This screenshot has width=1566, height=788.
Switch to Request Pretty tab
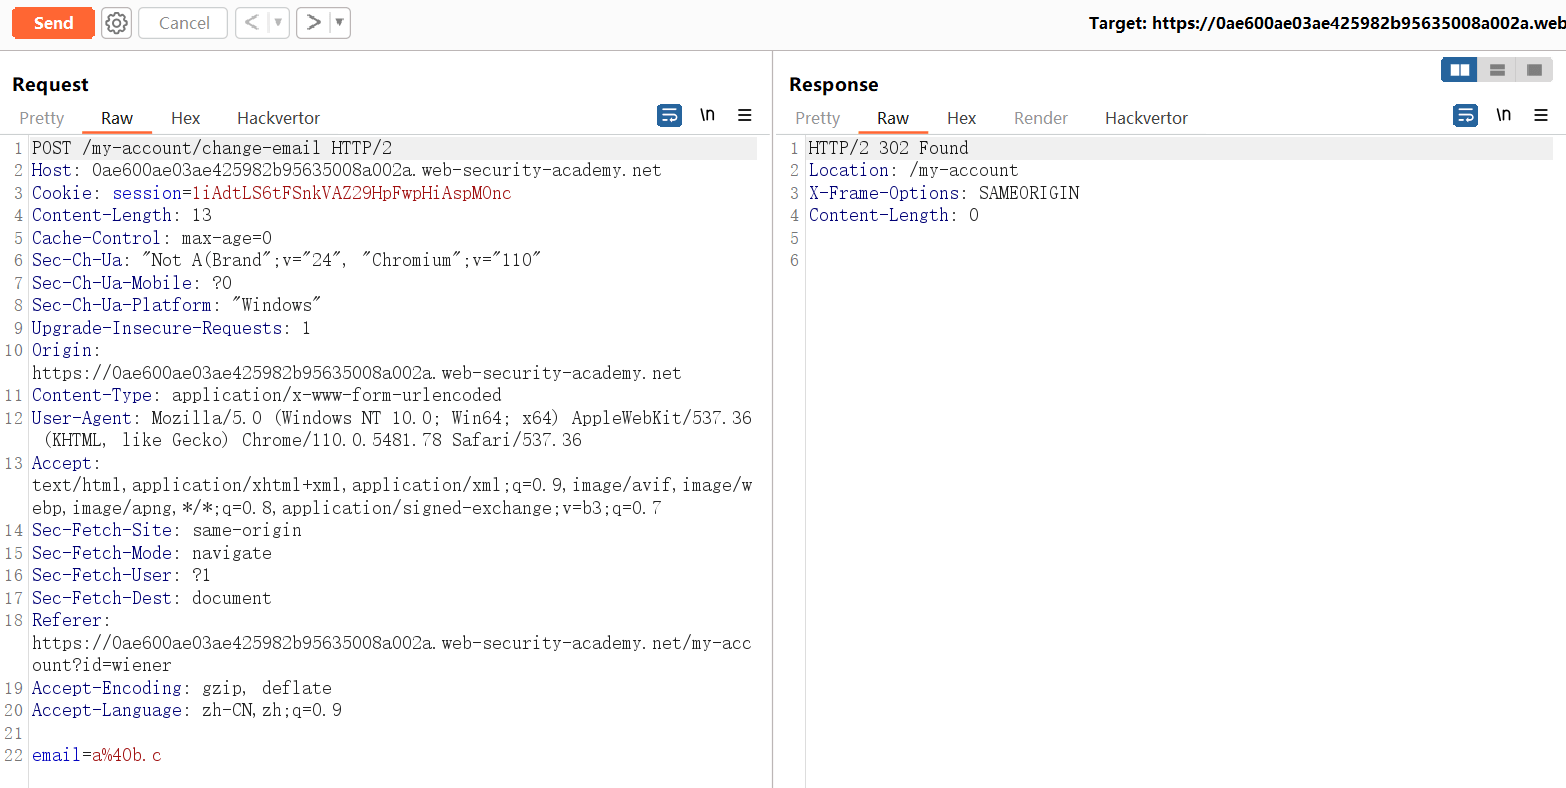[x=42, y=118]
